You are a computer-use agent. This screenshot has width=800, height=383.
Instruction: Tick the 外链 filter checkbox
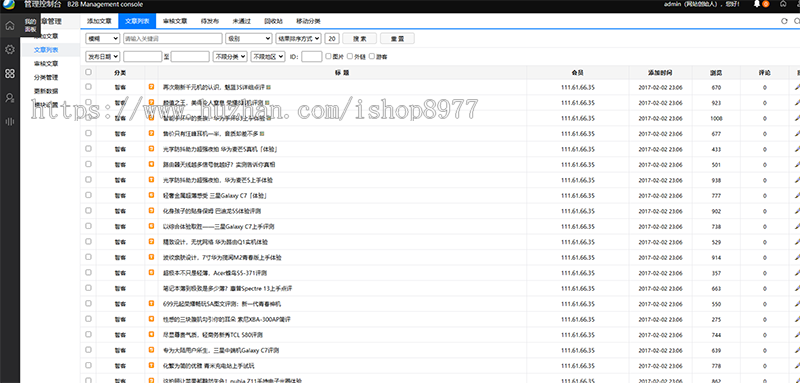tap(350, 56)
